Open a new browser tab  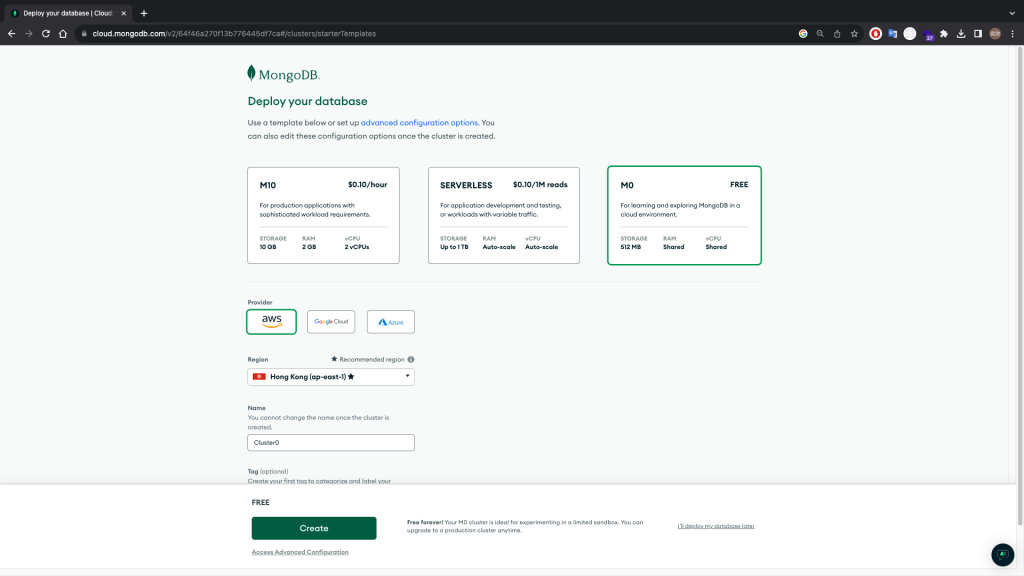pos(144,13)
